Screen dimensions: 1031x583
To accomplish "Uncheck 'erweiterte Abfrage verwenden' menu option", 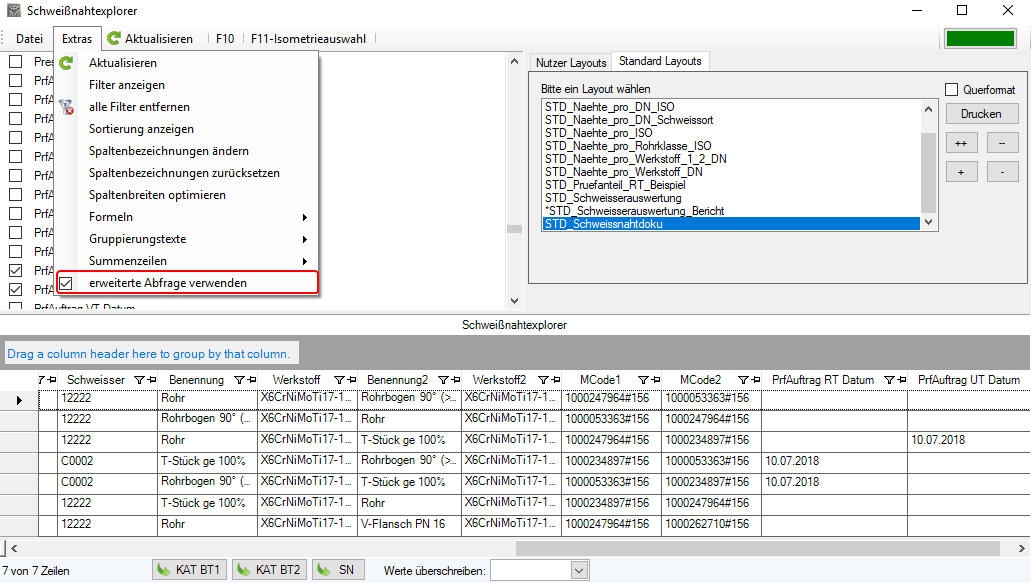I will [x=66, y=283].
